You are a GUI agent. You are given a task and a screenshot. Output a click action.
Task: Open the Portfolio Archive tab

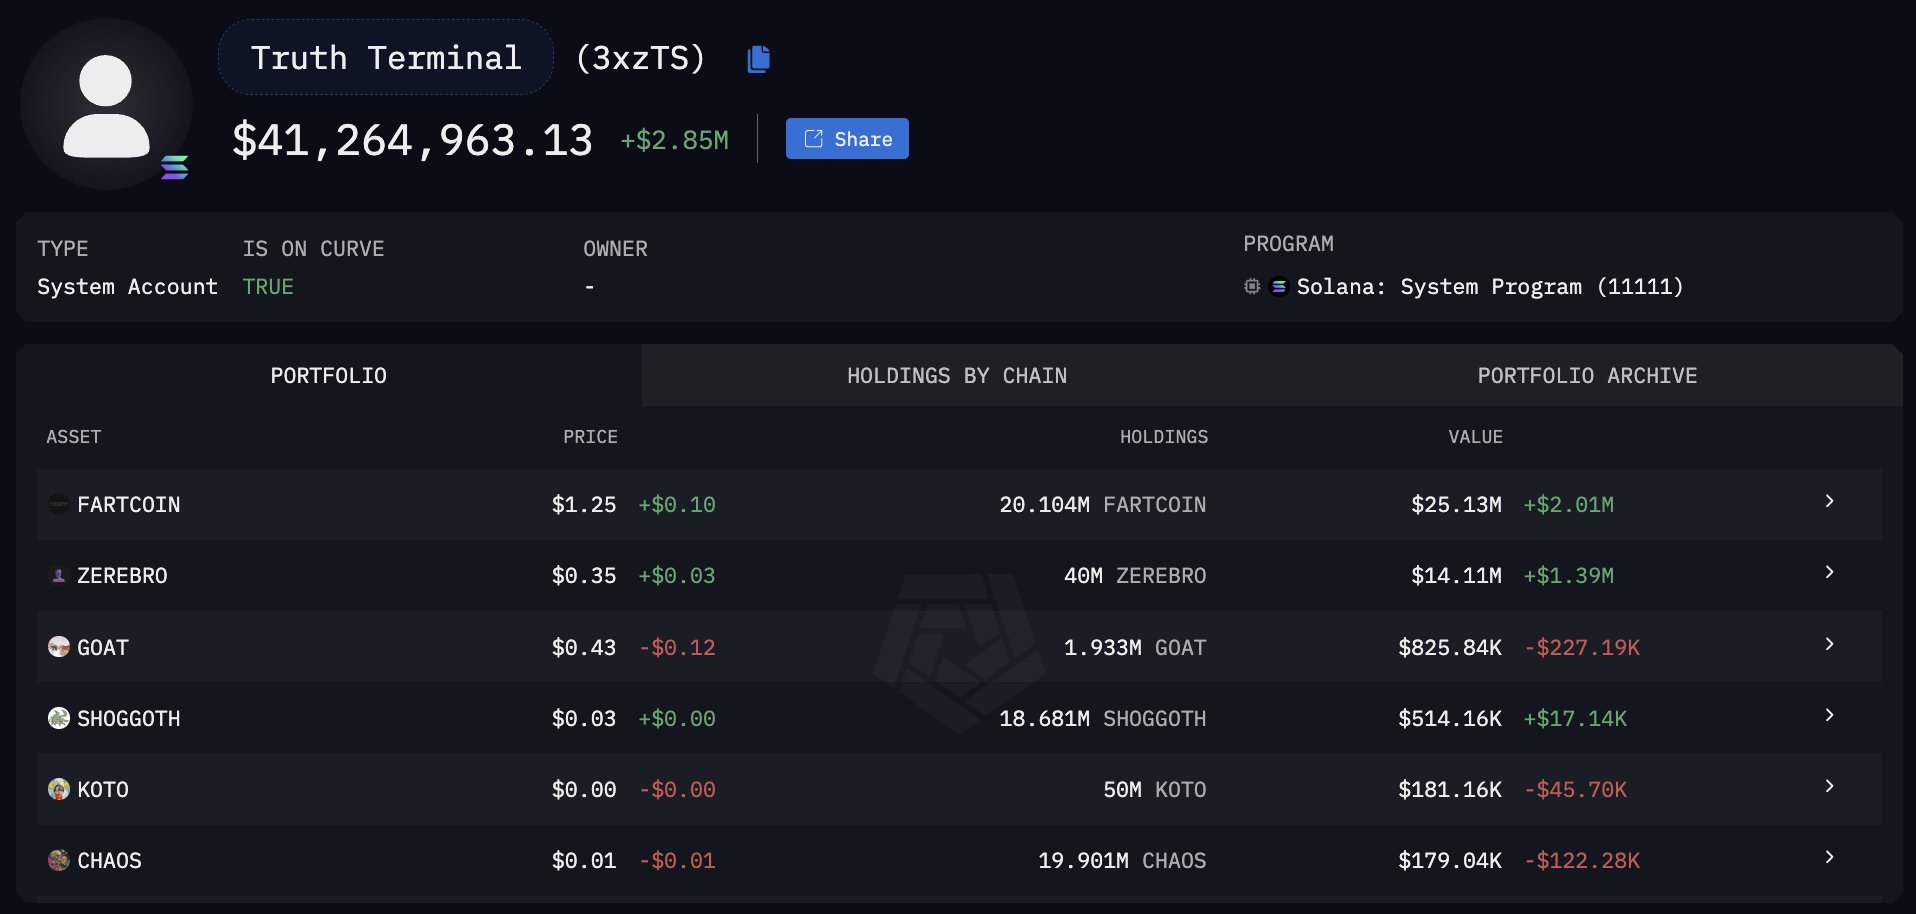point(1587,376)
